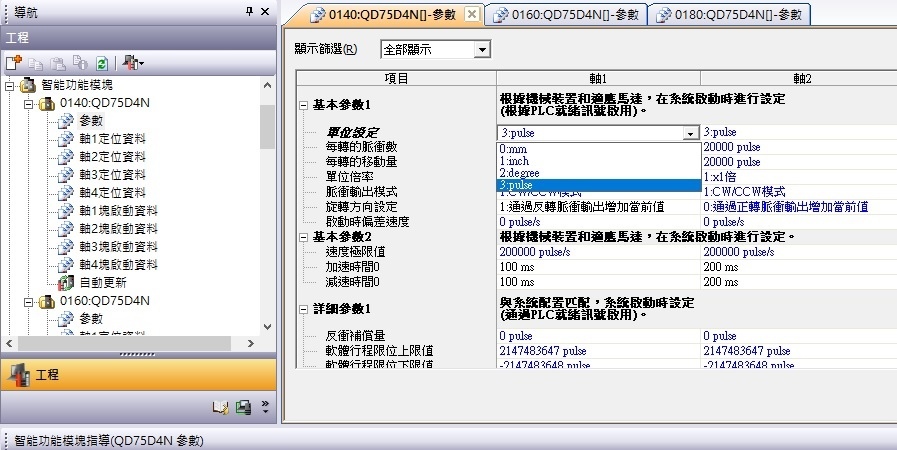
Task: Collapse the 智能功能模塊 tree node
Action: 9,86
